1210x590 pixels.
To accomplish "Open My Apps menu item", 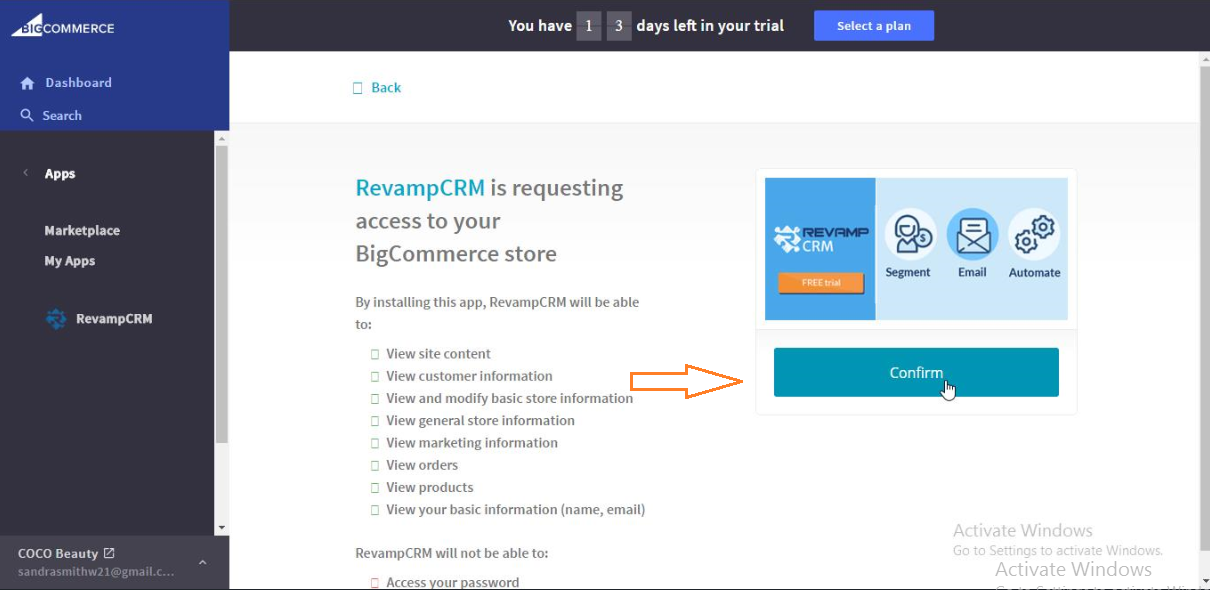I will pos(70,261).
